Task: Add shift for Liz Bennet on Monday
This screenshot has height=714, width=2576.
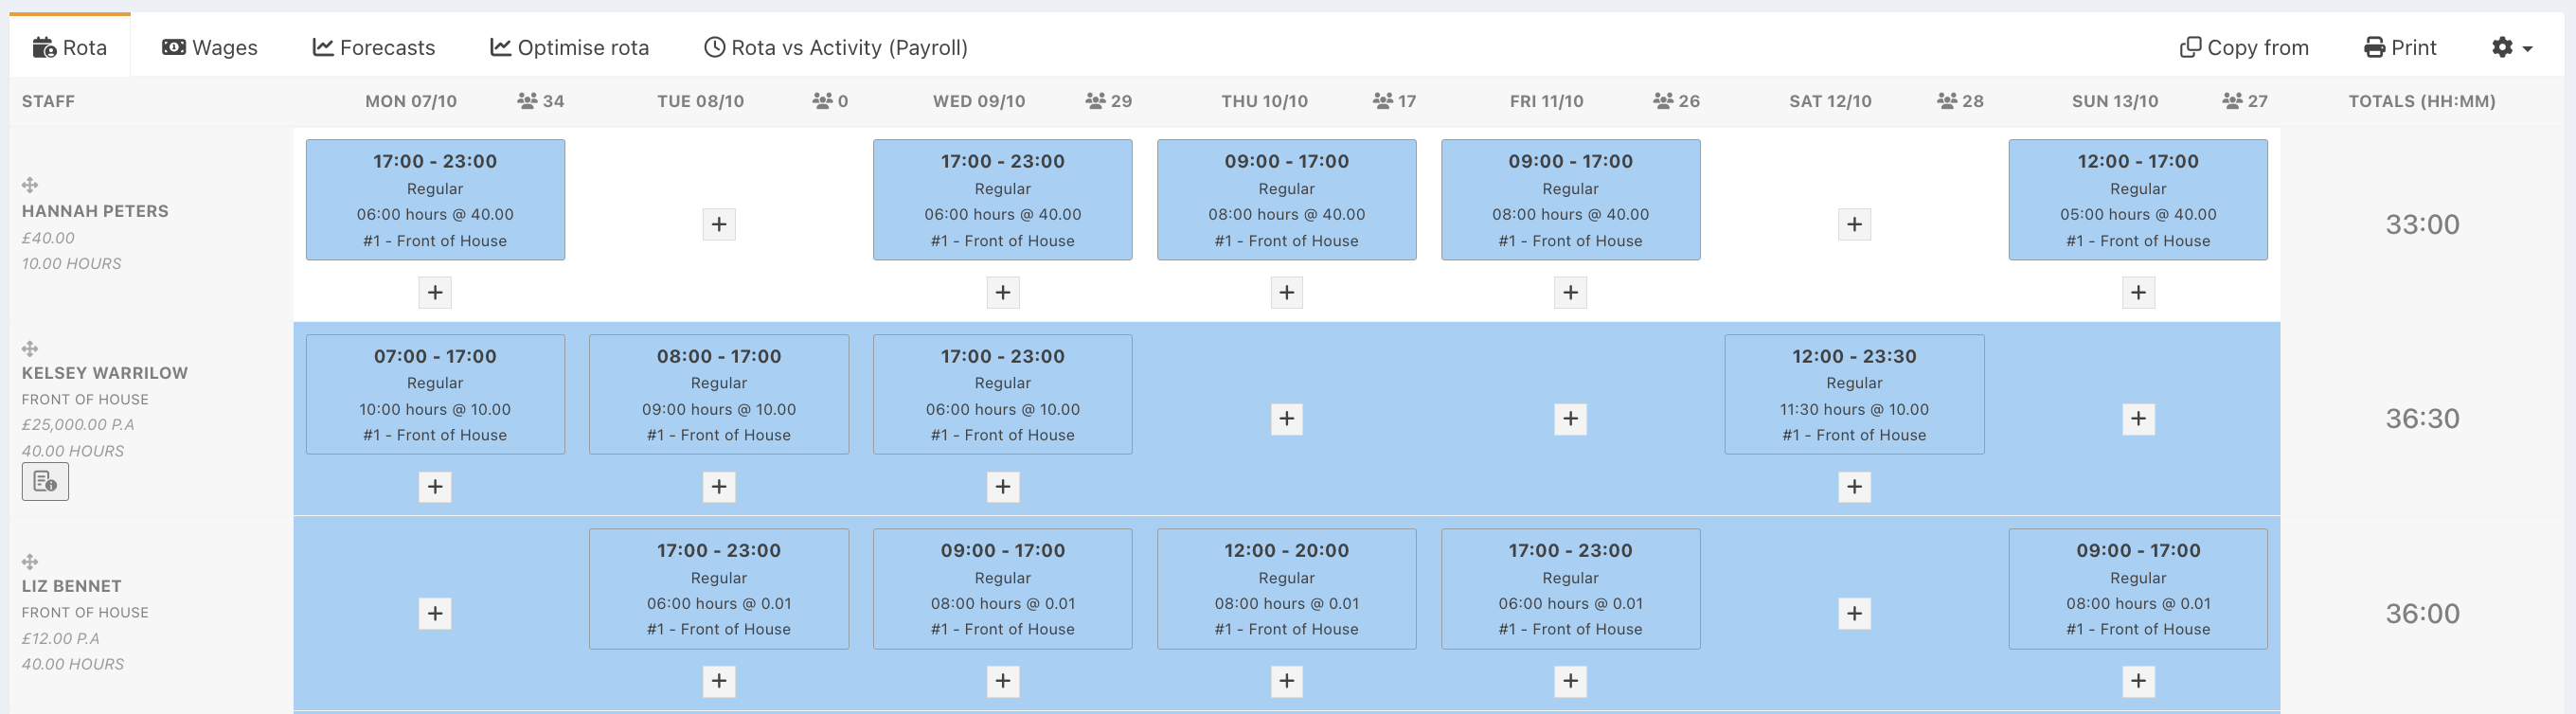Action: tap(434, 613)
